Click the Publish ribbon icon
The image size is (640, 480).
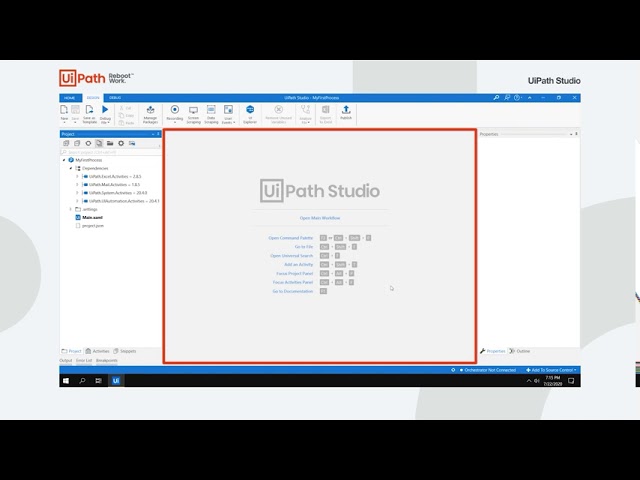pos(346,109)
